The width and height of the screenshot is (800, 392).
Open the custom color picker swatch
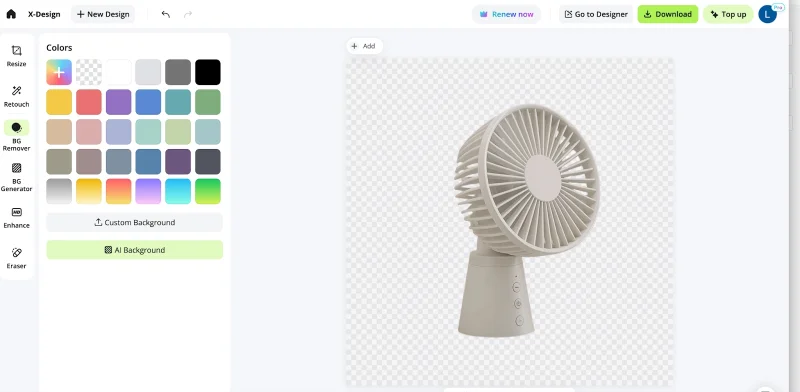point(59,72)
